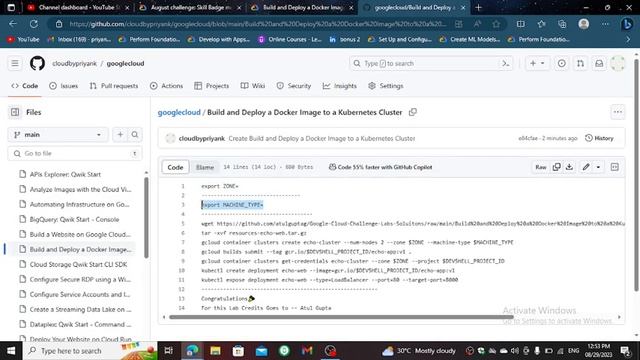Expand the edit options dropdown arrow

point(598,167)
